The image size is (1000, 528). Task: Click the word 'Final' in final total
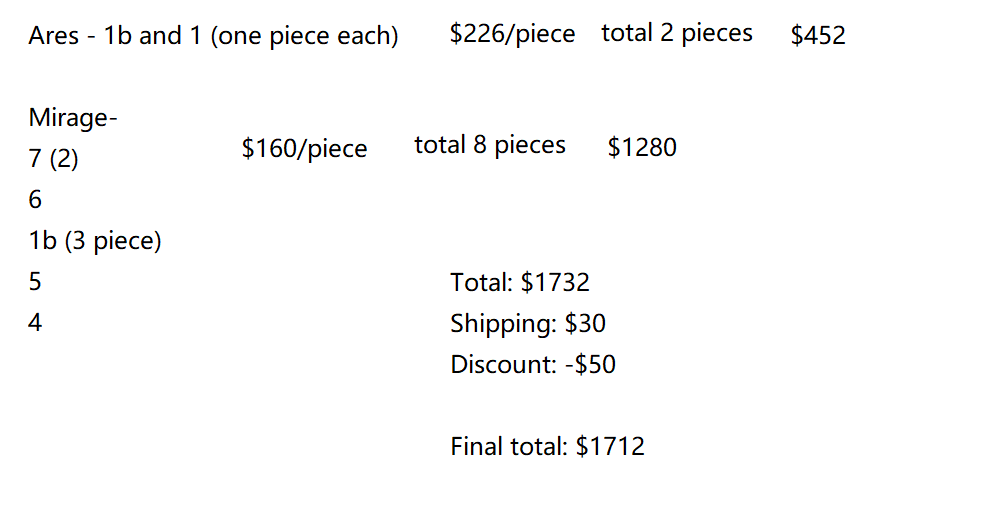(x=476, y=446)
